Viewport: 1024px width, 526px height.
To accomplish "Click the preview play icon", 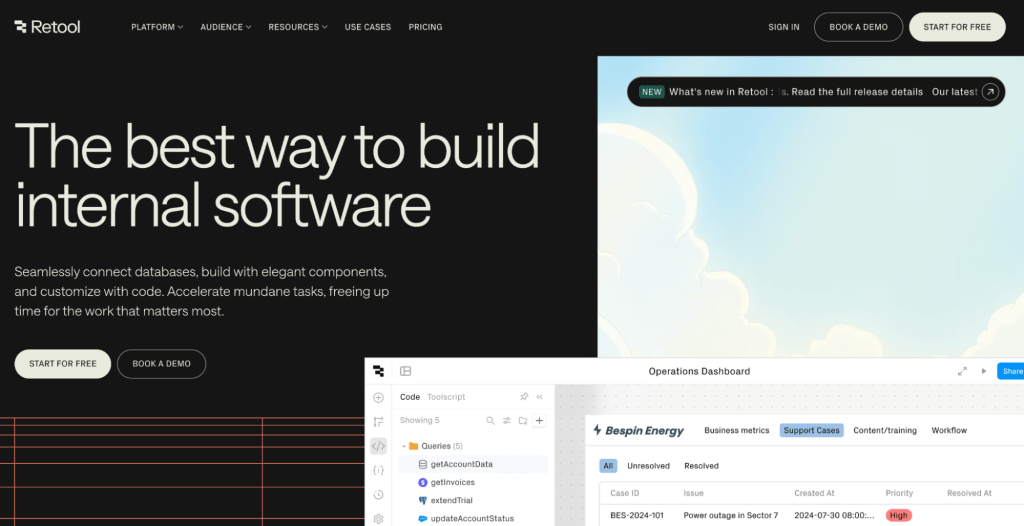I will [984, 371].
